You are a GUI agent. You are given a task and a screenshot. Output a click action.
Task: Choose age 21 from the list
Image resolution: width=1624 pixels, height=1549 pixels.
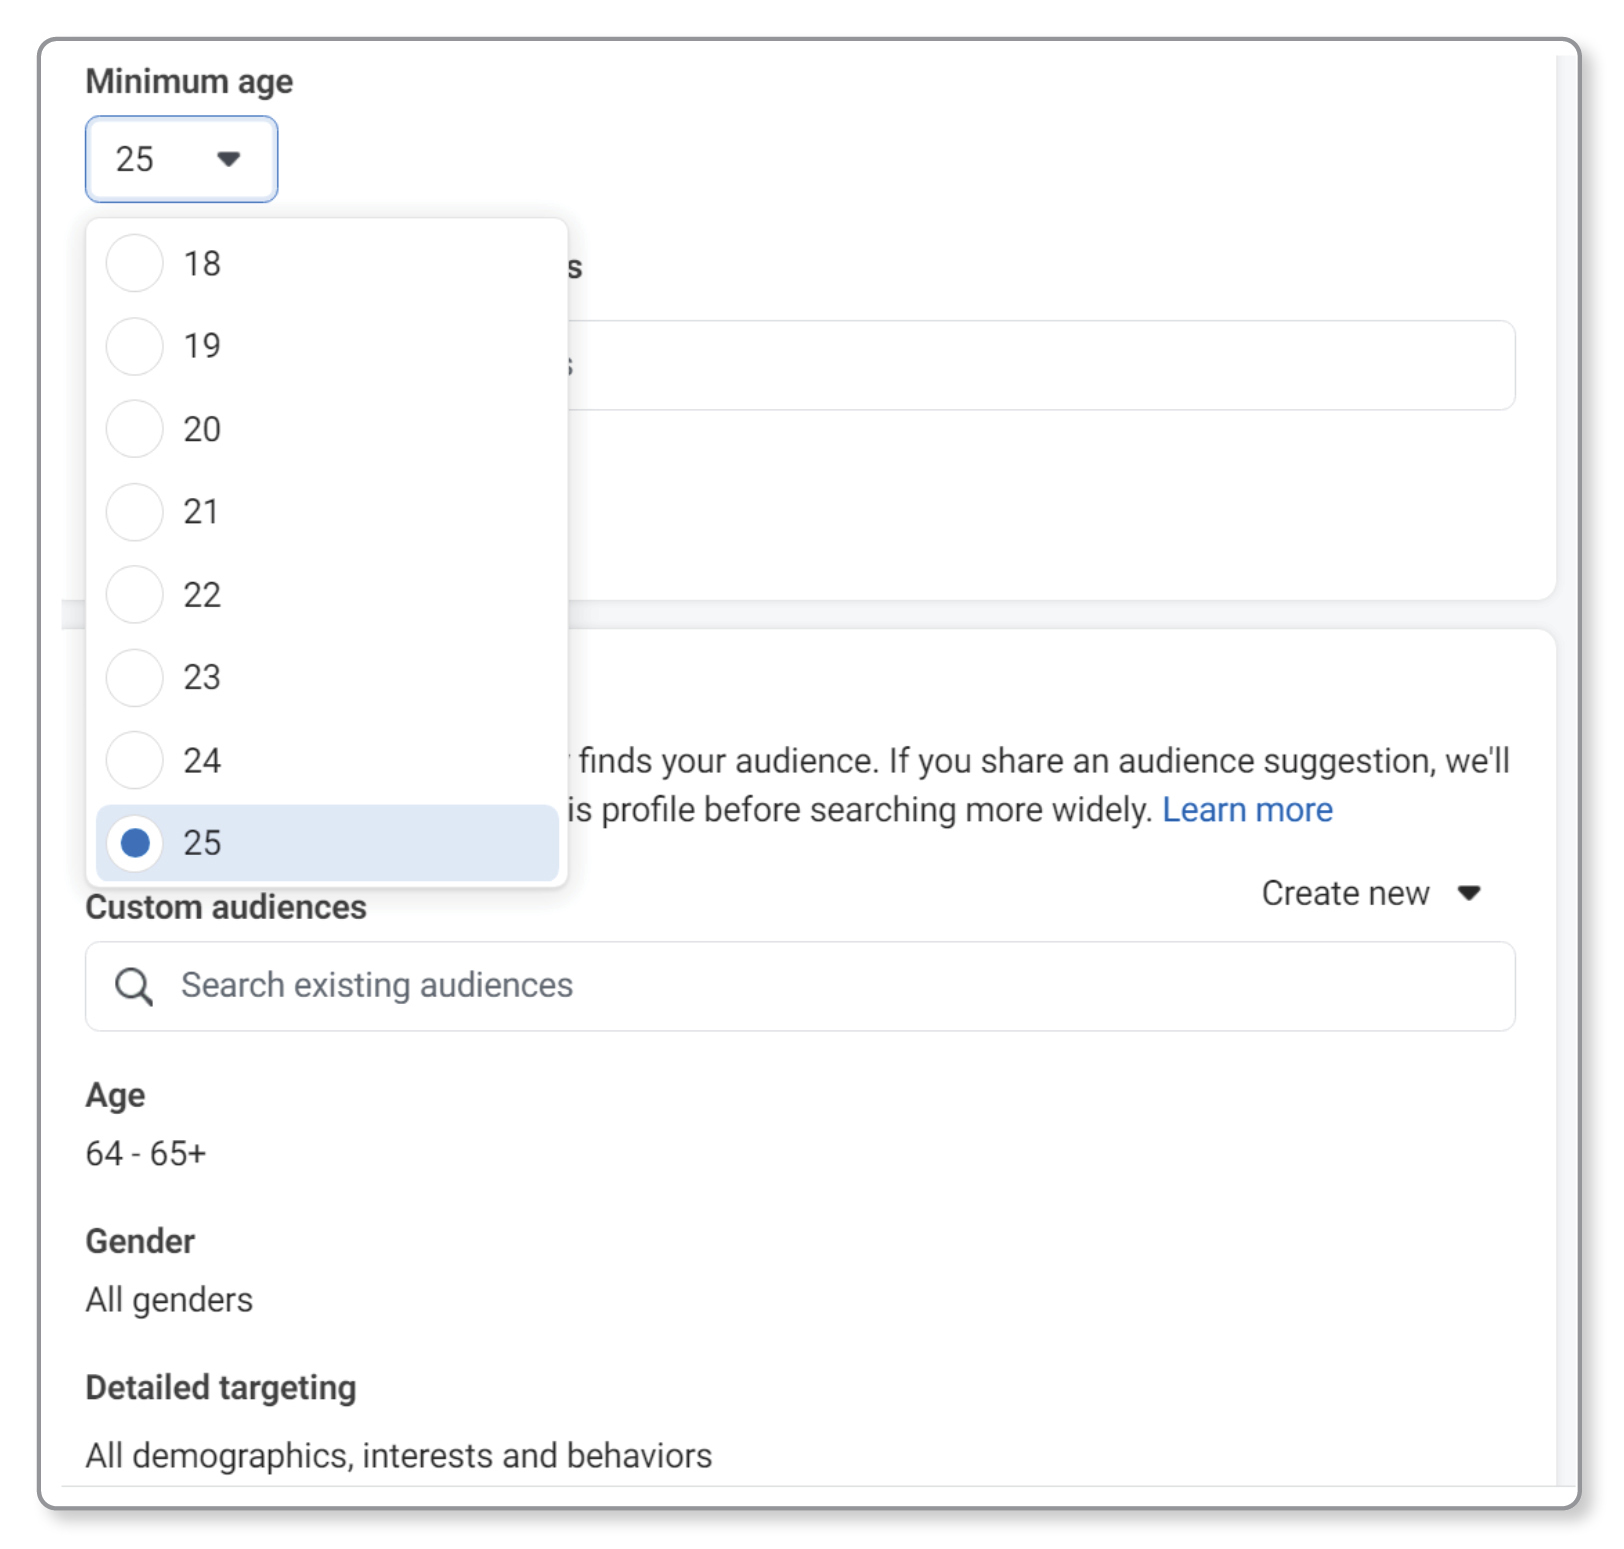pyautogui.click(x=327, y=512)
